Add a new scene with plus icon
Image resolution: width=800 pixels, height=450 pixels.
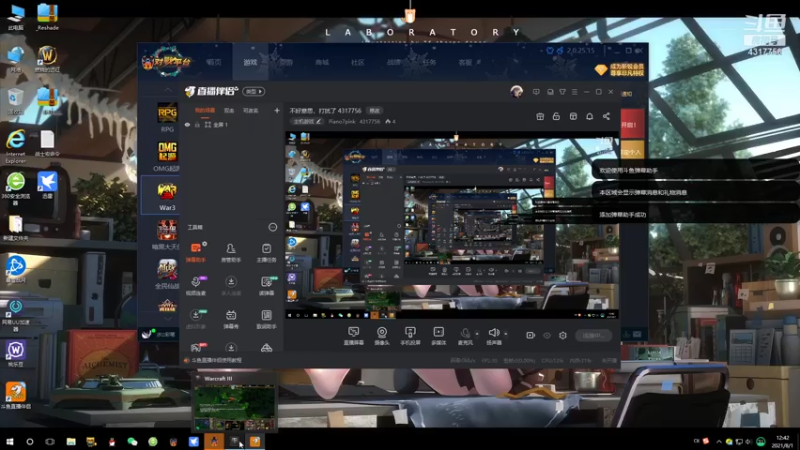point(277,110)
